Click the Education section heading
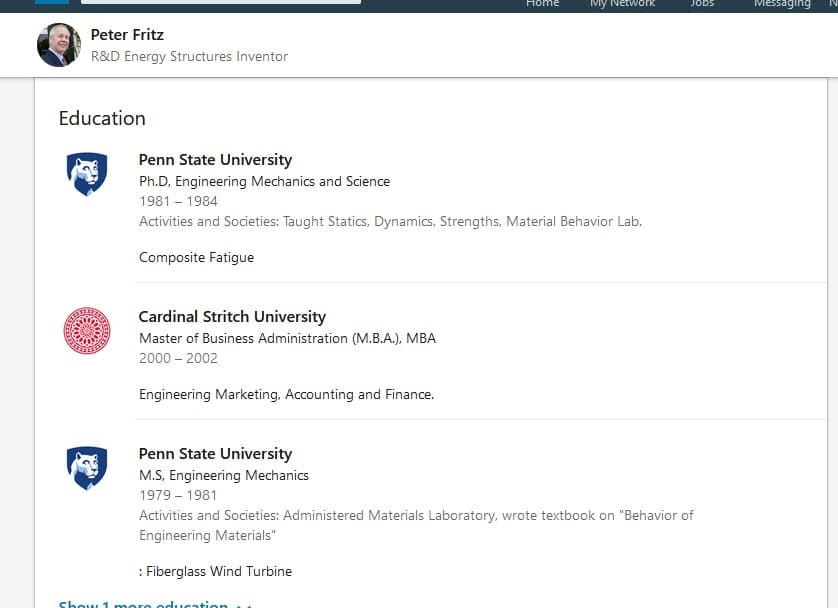Viewport: 838px width, 608px height. pyautogui.click(x=102, y=119)
